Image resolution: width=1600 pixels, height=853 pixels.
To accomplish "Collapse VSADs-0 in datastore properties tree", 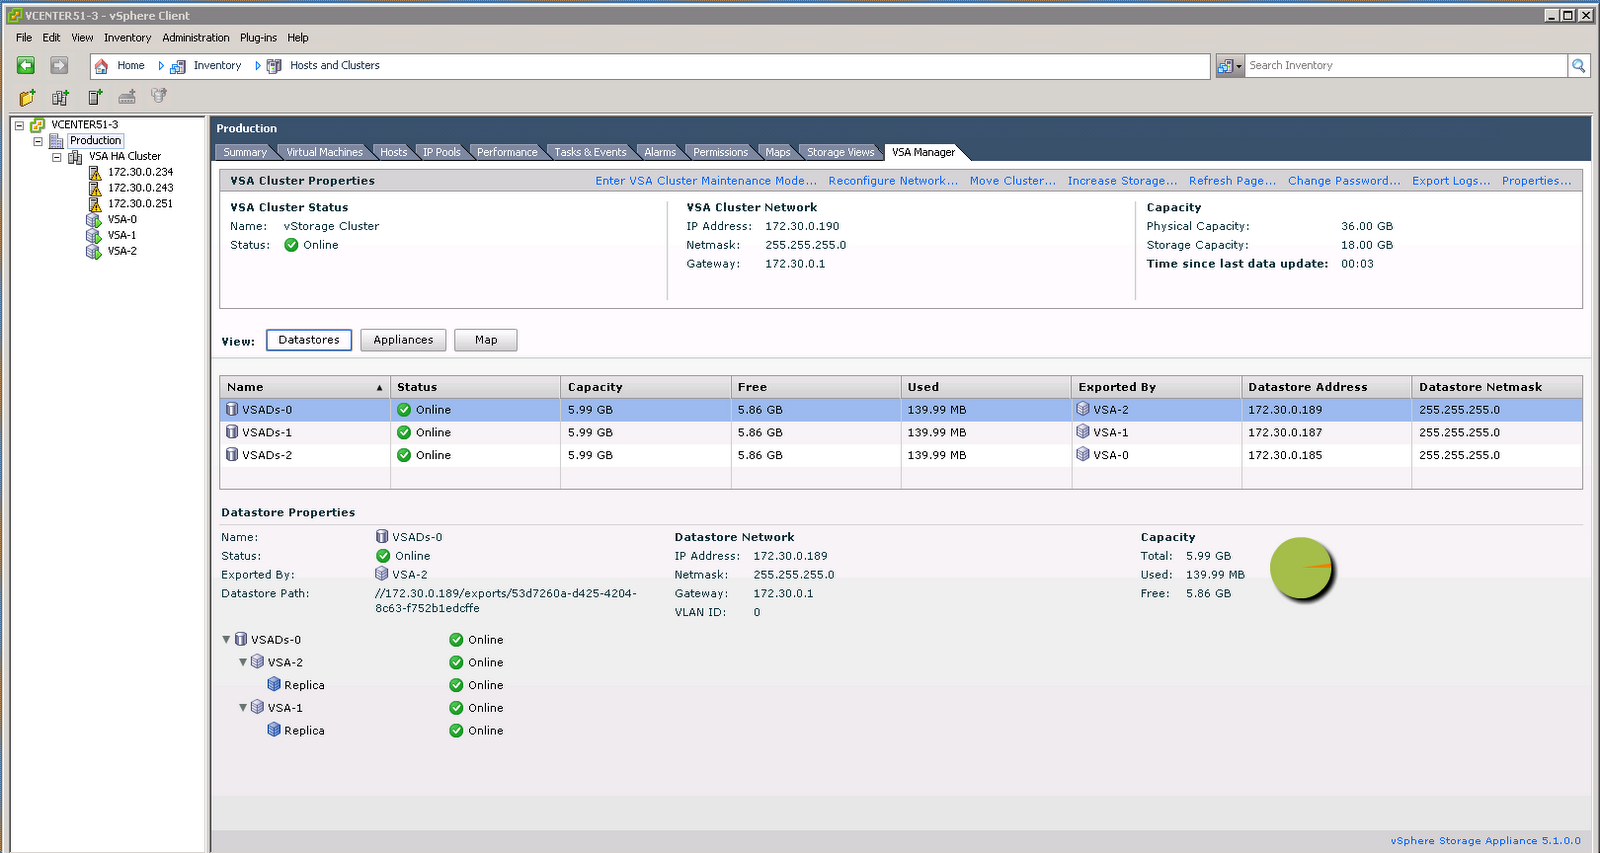I will pyautogui.click(x=226, y=640).
